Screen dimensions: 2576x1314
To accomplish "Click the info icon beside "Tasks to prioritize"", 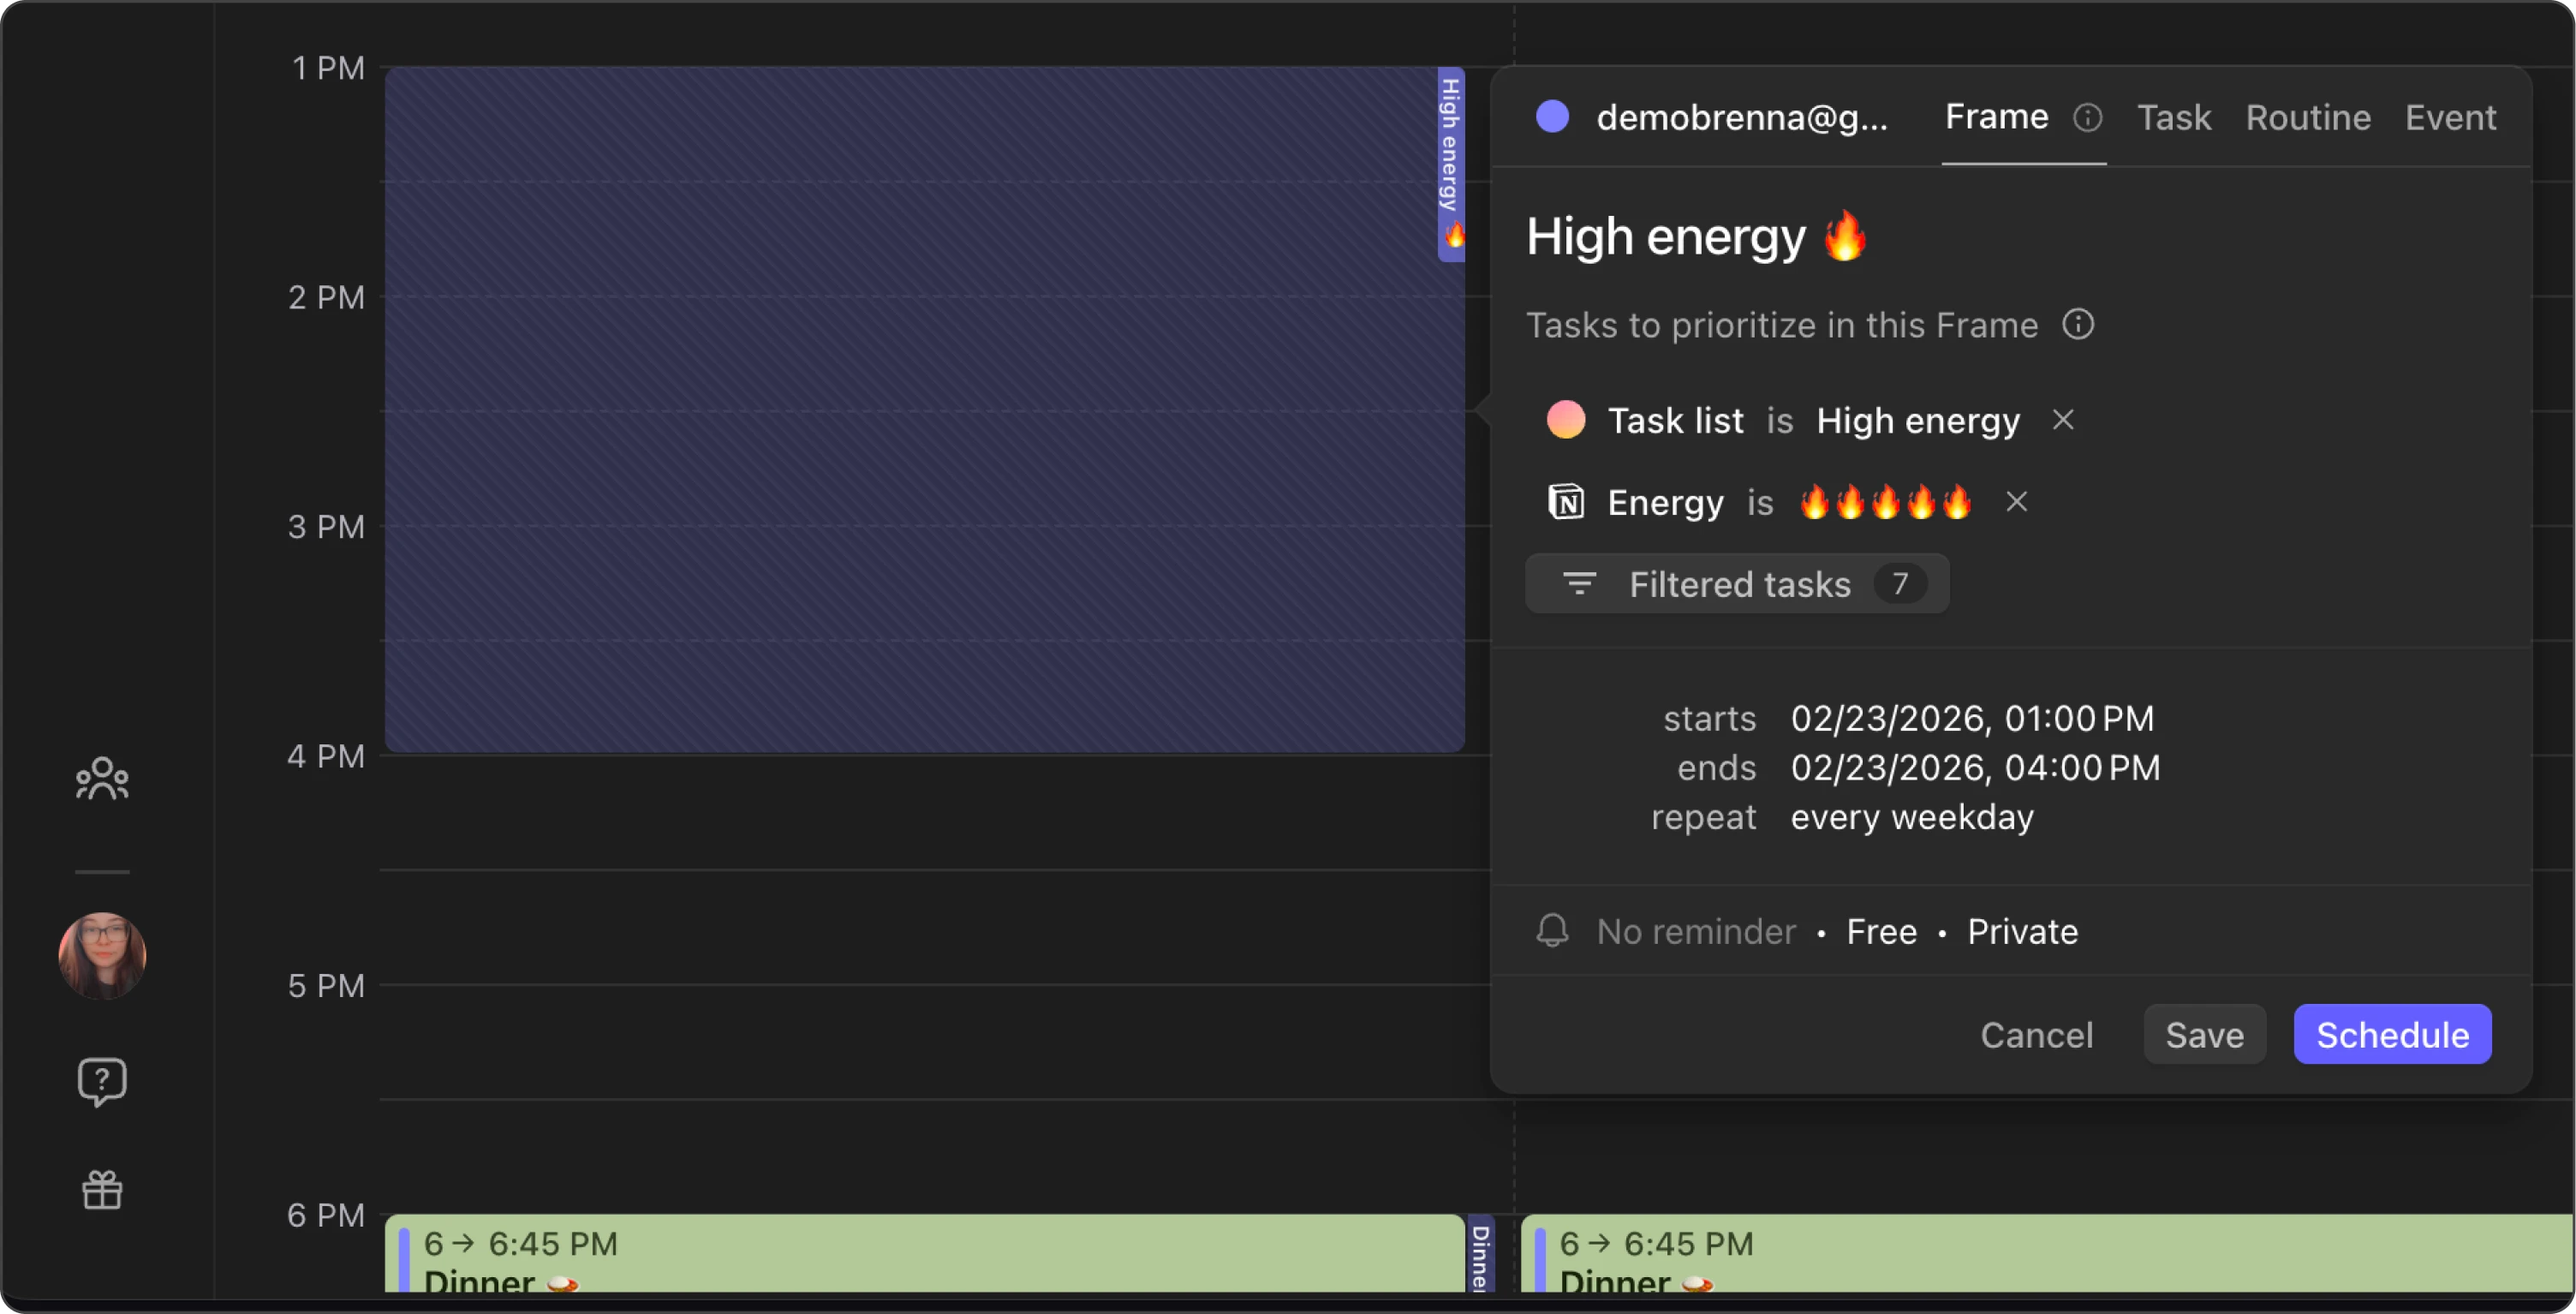I will (x=2078, y=324).
